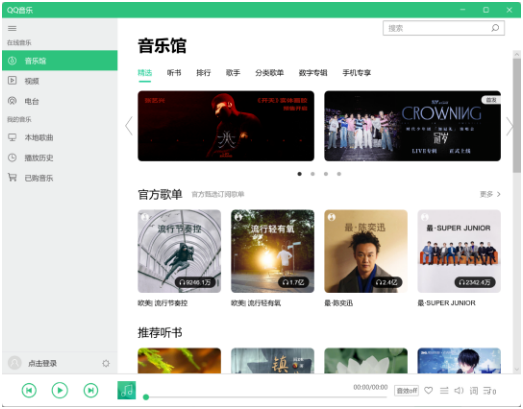Click the magnifier search icon

pos(495,28)
